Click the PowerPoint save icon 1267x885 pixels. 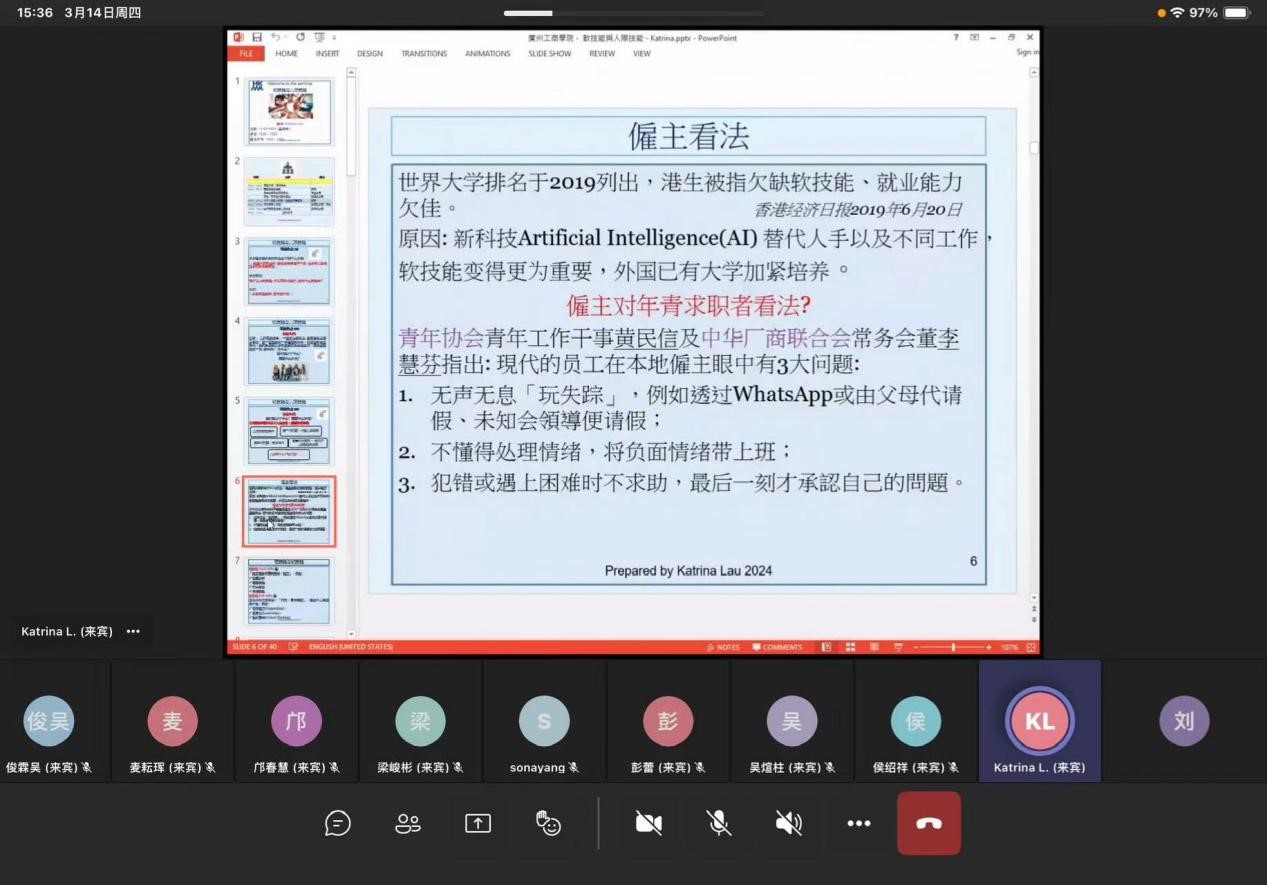[x=257, y=38]
